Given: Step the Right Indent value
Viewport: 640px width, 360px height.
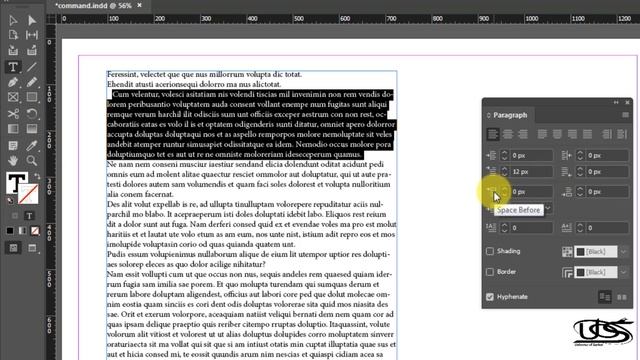Looking at the screenshot, I should (580, 156).
